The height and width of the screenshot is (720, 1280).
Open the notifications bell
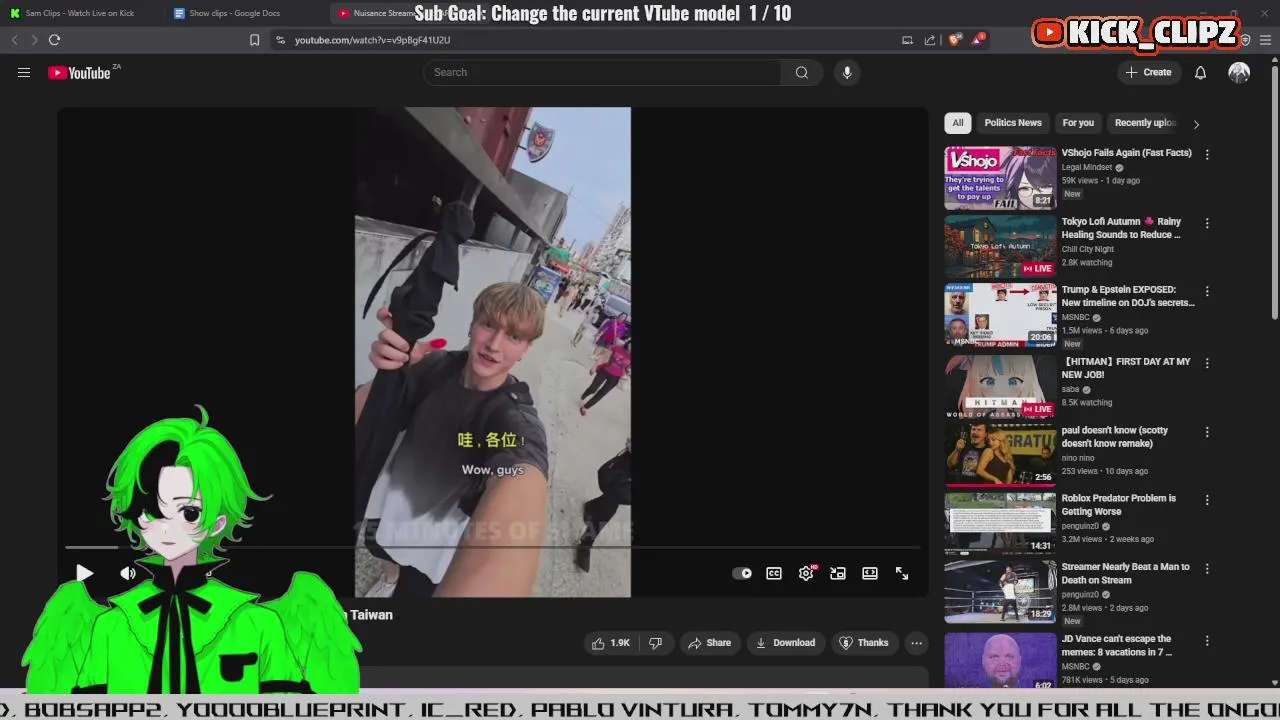[x=1200, y=72]
